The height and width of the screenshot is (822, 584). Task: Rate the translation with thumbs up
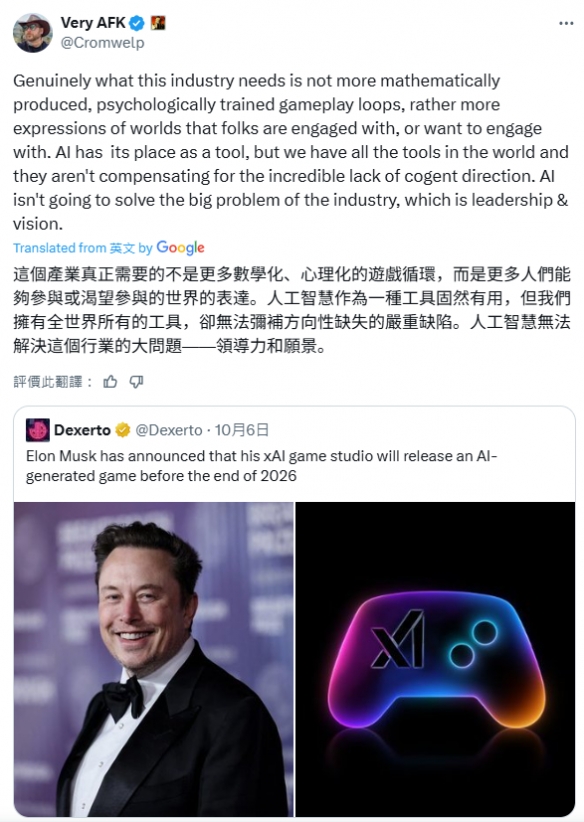110,382
